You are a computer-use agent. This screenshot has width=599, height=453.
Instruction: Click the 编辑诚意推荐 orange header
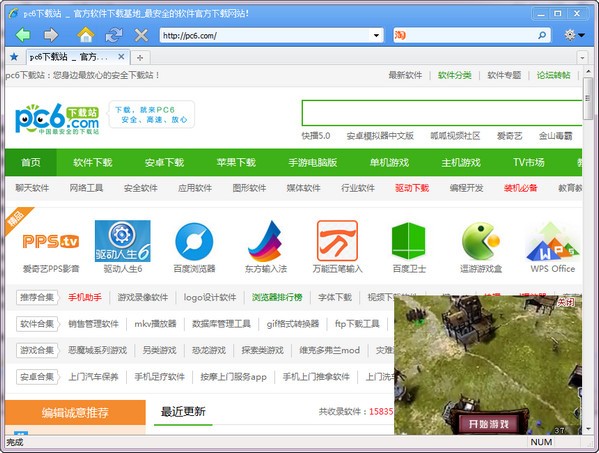[75, 413]
